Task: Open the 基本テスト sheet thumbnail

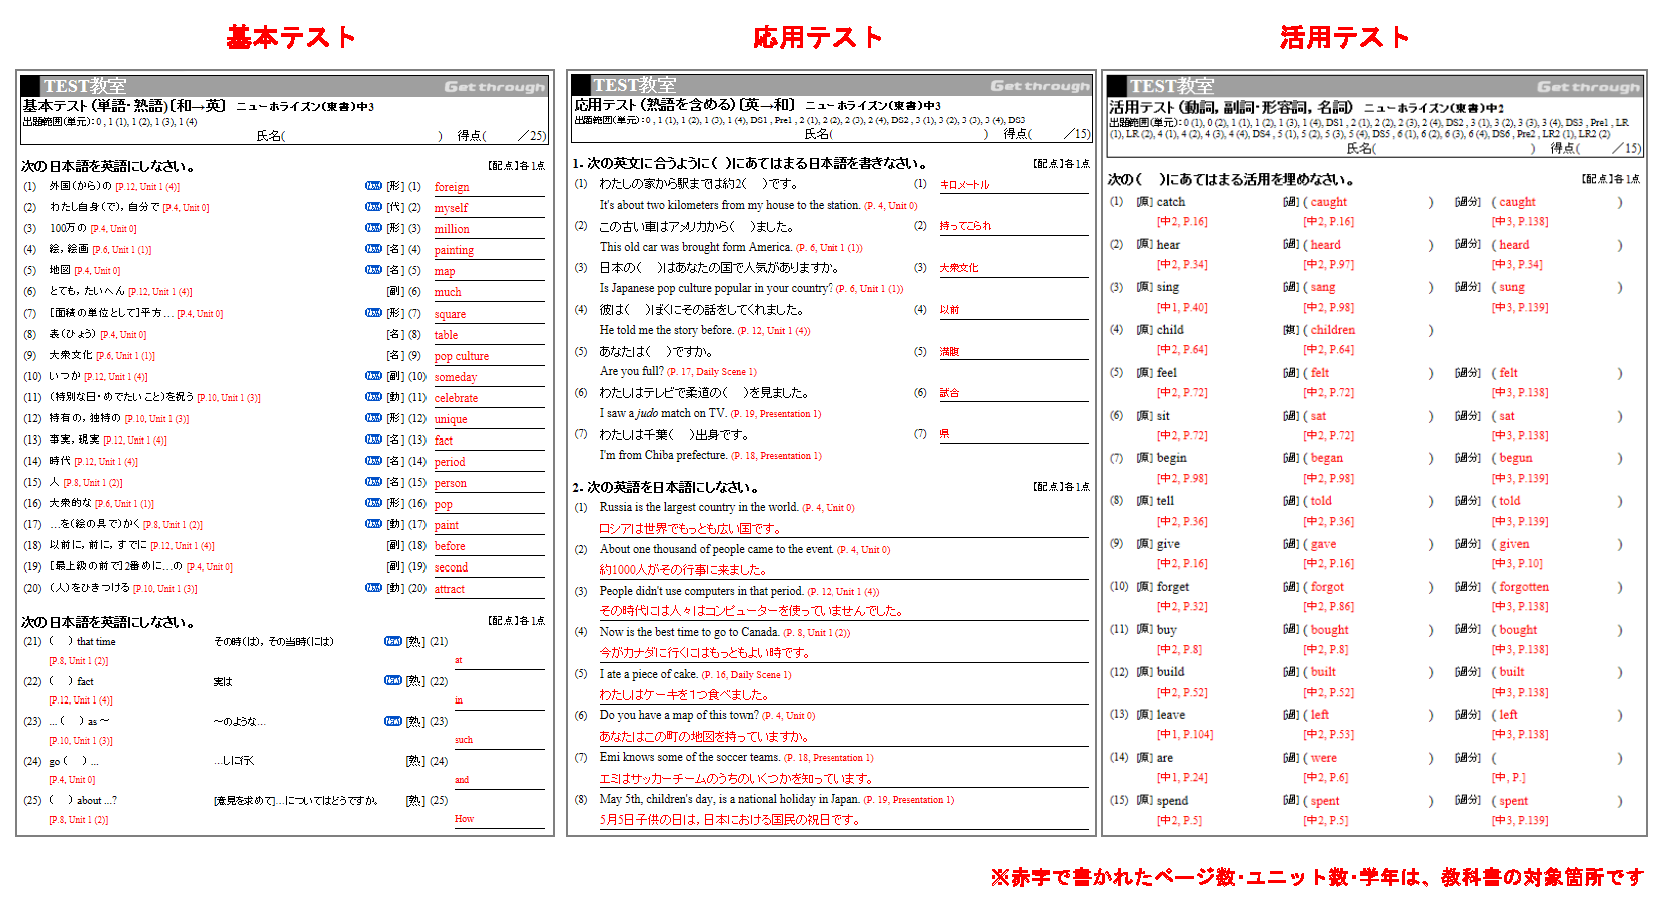Action: tap(285, 453)
